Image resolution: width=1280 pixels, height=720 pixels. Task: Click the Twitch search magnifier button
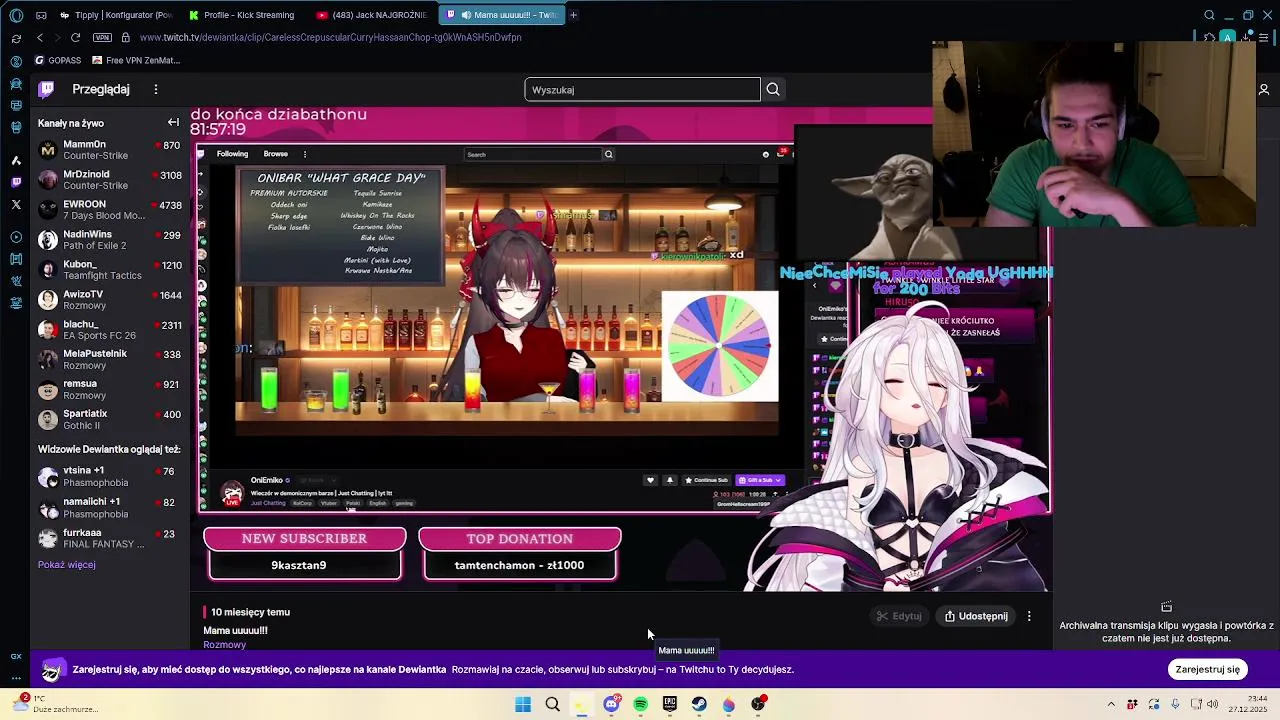click(x=773, y=90)
